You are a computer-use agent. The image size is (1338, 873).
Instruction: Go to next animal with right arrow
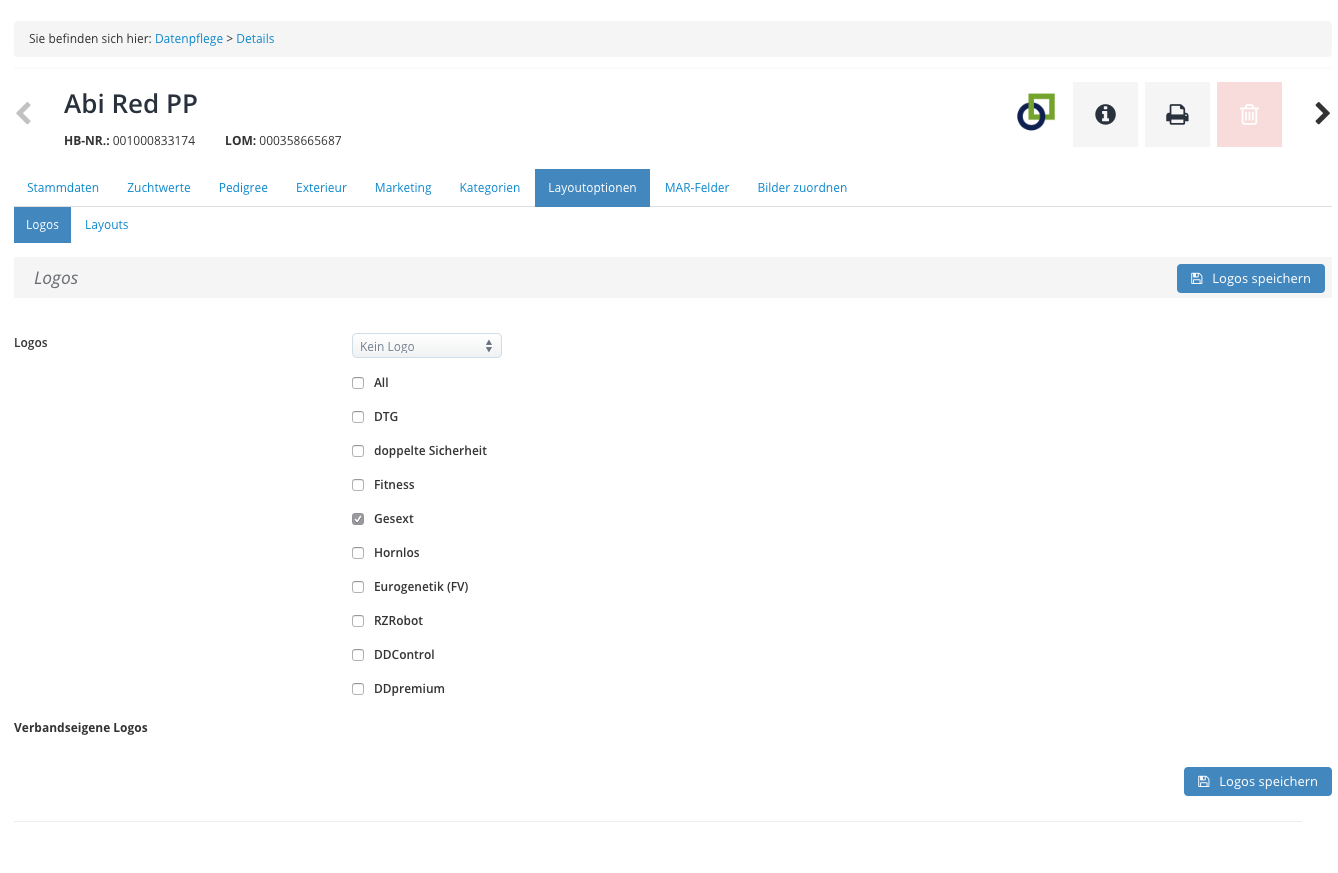(x=1322, y=113)
